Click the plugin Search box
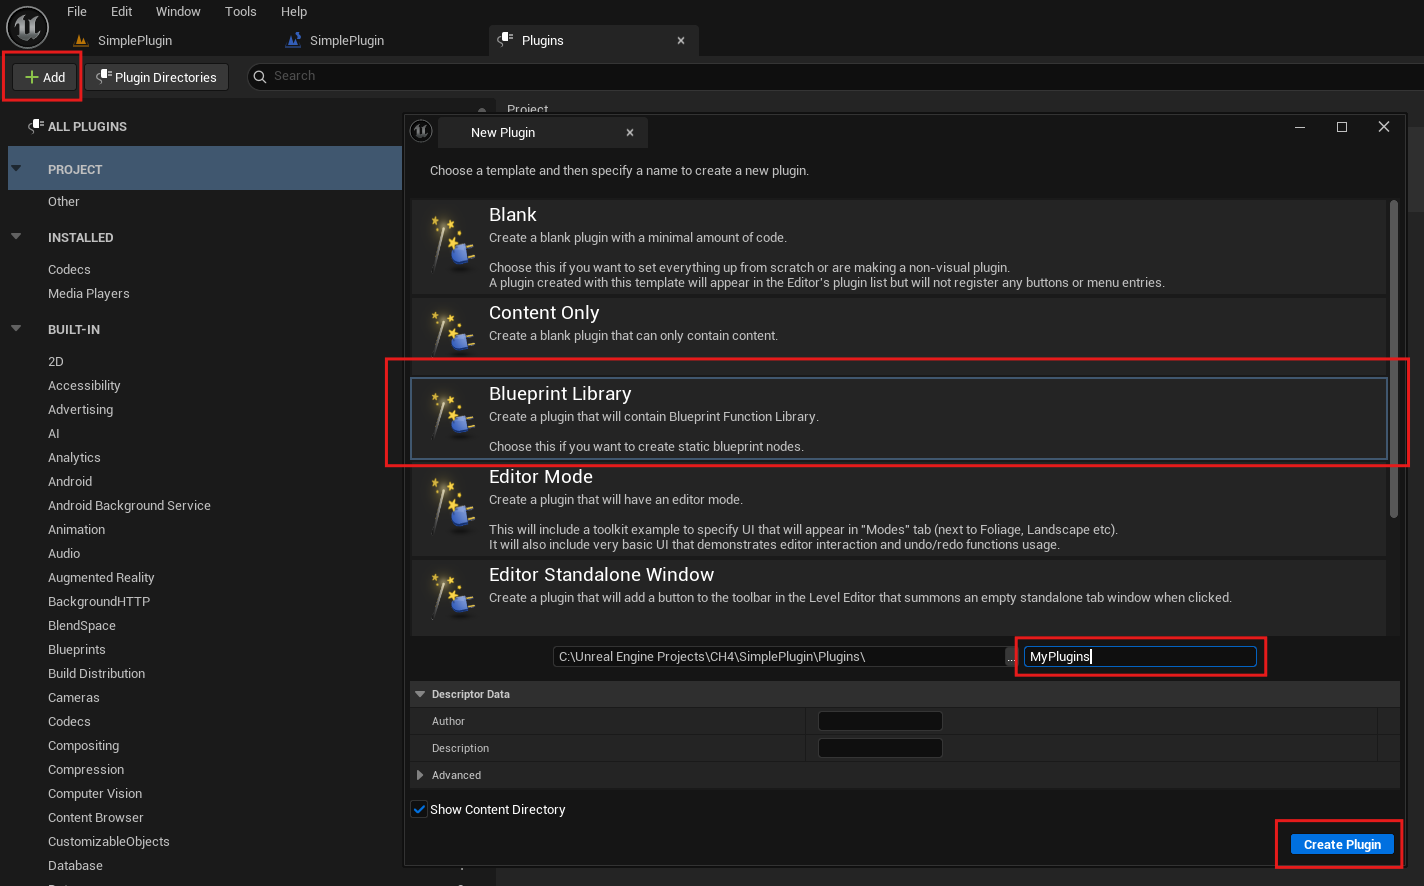Viewport: 1424px width, 886px height. coord(835,77)
